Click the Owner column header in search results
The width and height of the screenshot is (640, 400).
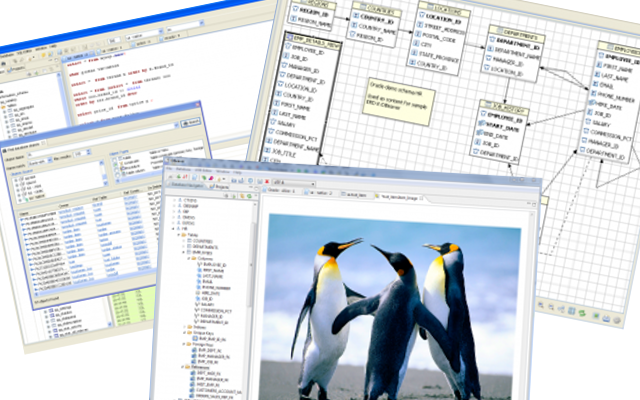coord(64,206)
